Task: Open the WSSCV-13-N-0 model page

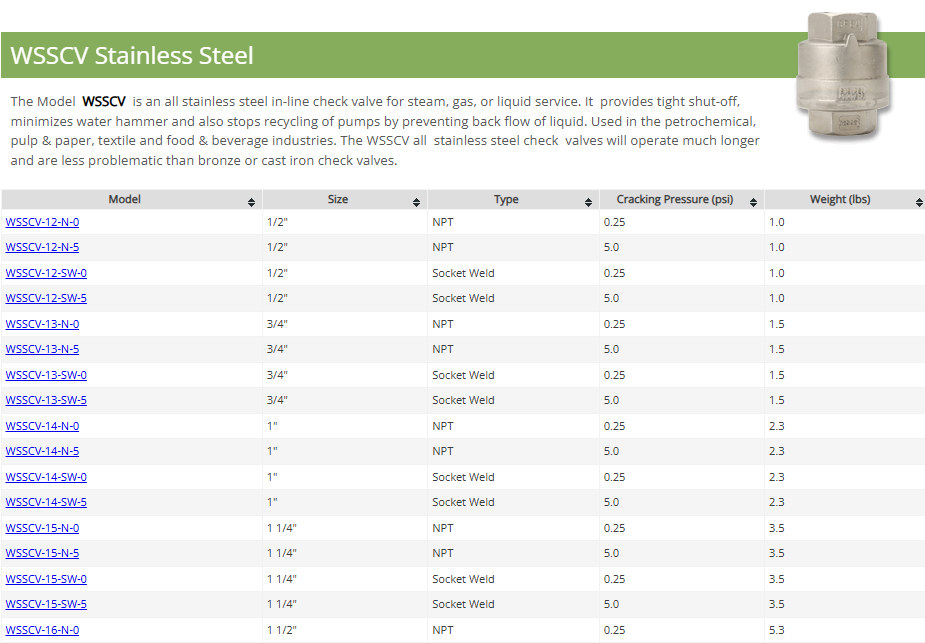Action: point(42,324)
